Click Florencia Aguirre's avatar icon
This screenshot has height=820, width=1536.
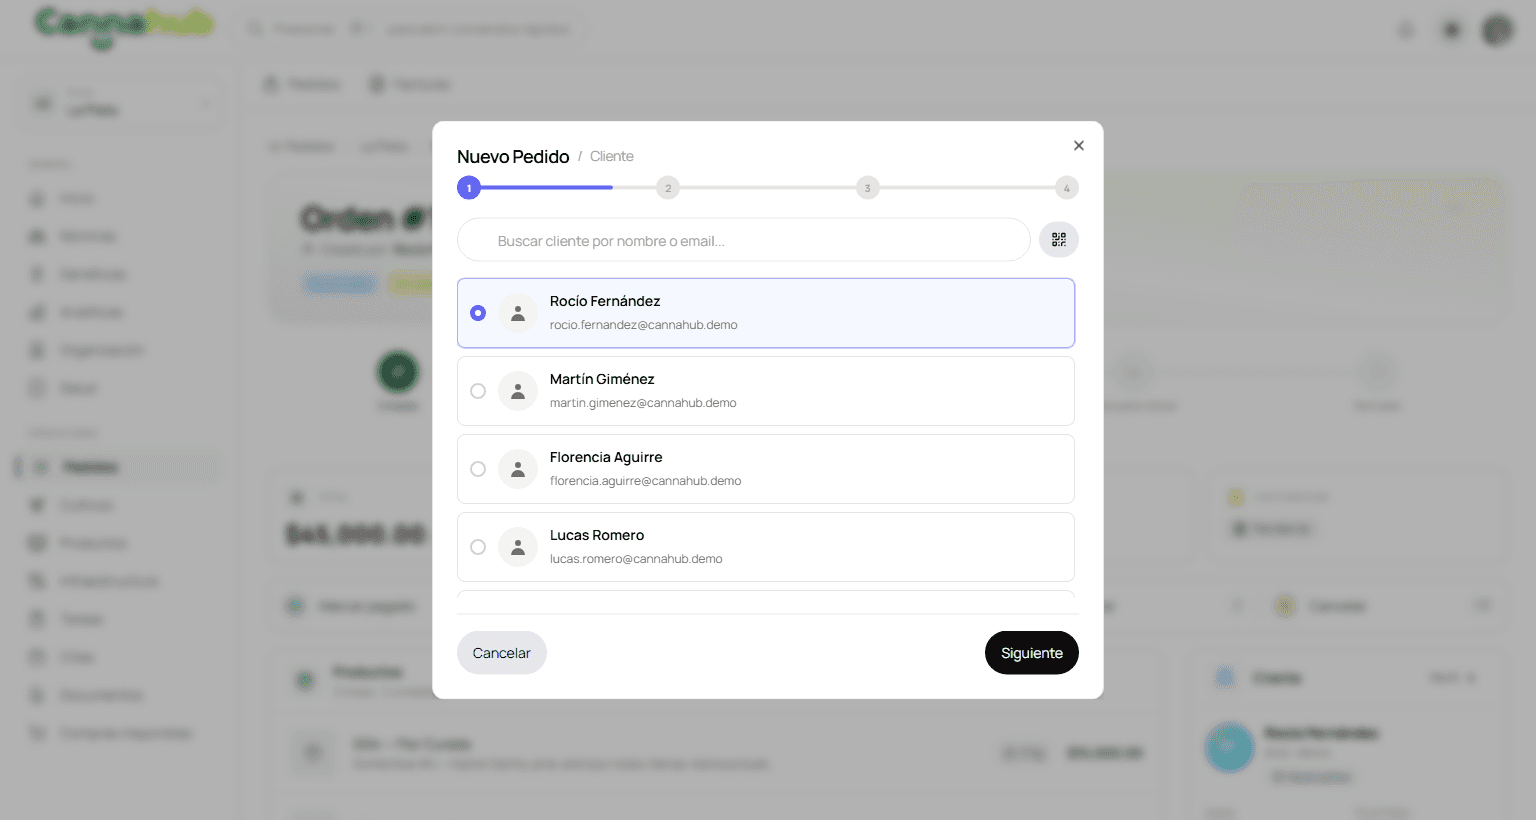(518, 469)
